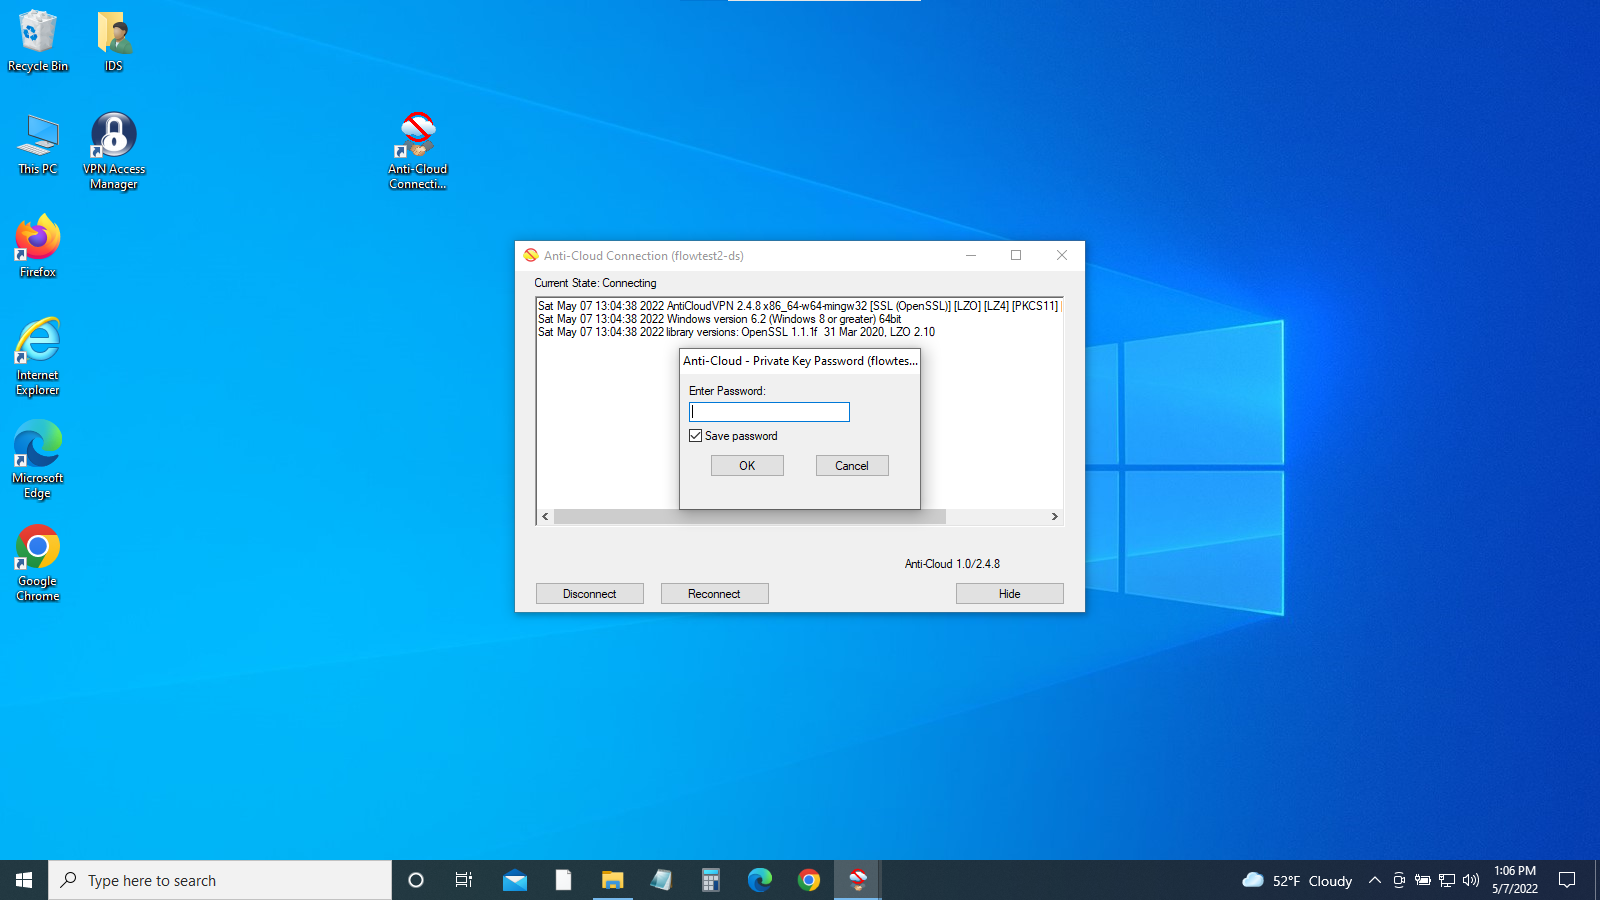The height and width of the screenshot is (900, 1600).
Task: Open Google Chrome from taskbar
Action: [x=808, y=880]
